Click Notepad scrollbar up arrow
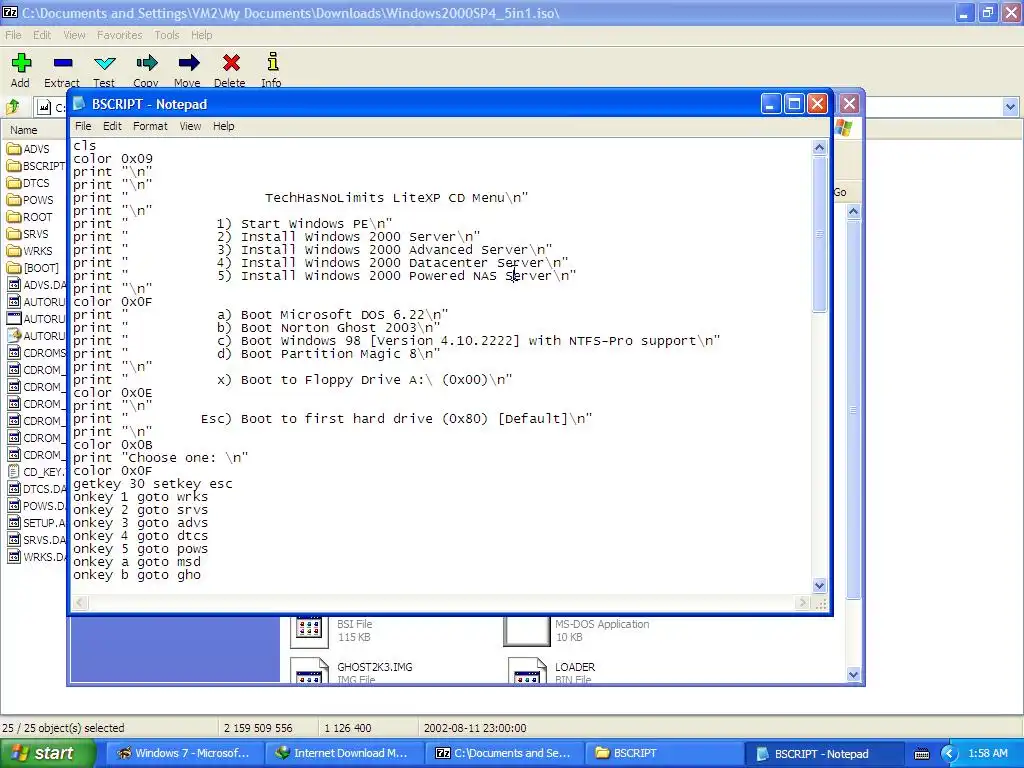 (820, 148)
